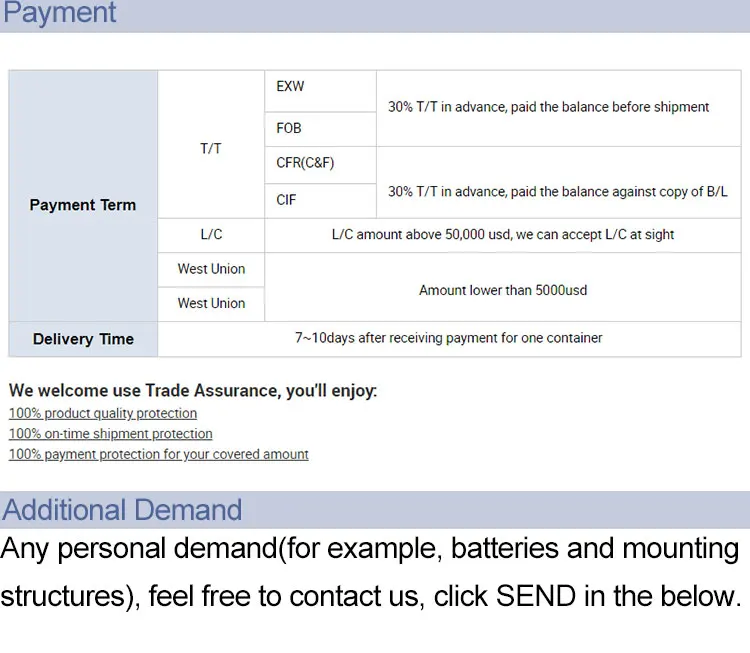Follow the 100% on-time shipment protection link
This screenshot has width=750, height=653.
tap(111, 434)
